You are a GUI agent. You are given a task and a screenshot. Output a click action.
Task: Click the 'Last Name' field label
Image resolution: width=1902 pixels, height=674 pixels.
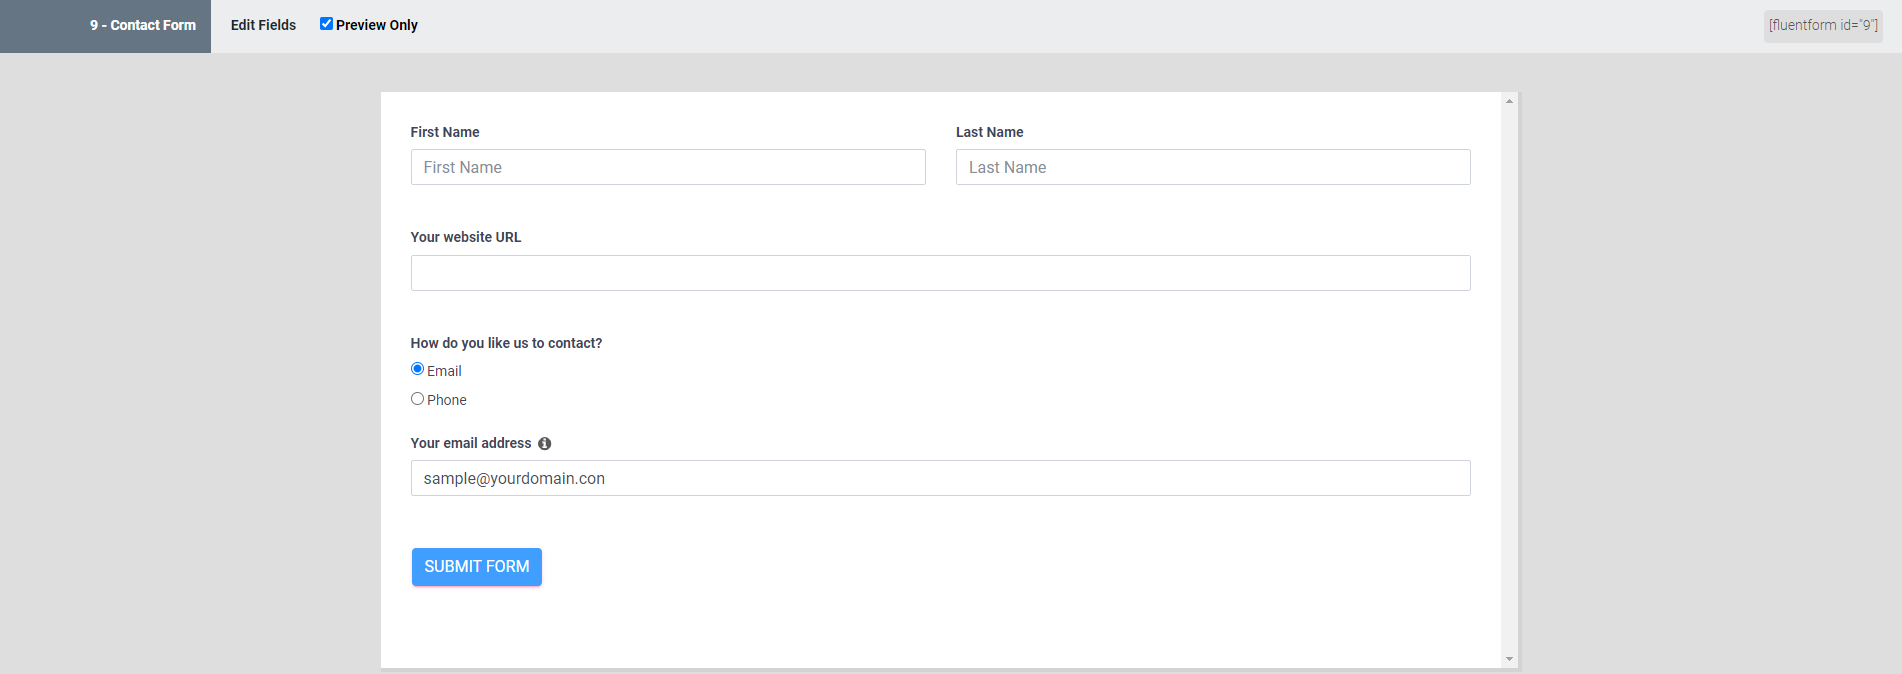click(x=989, y=132)
